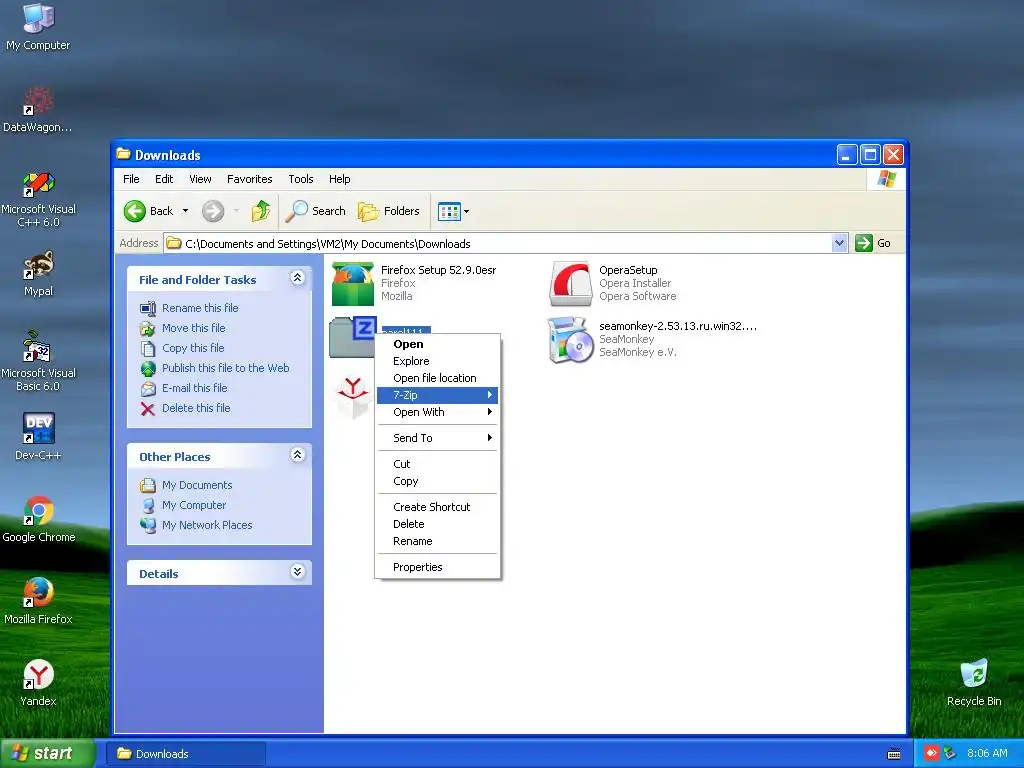Select the seamonkey-2.53.13.ru.win32 installer
This screenshot has height=768, width=1024.
(652, 339)
